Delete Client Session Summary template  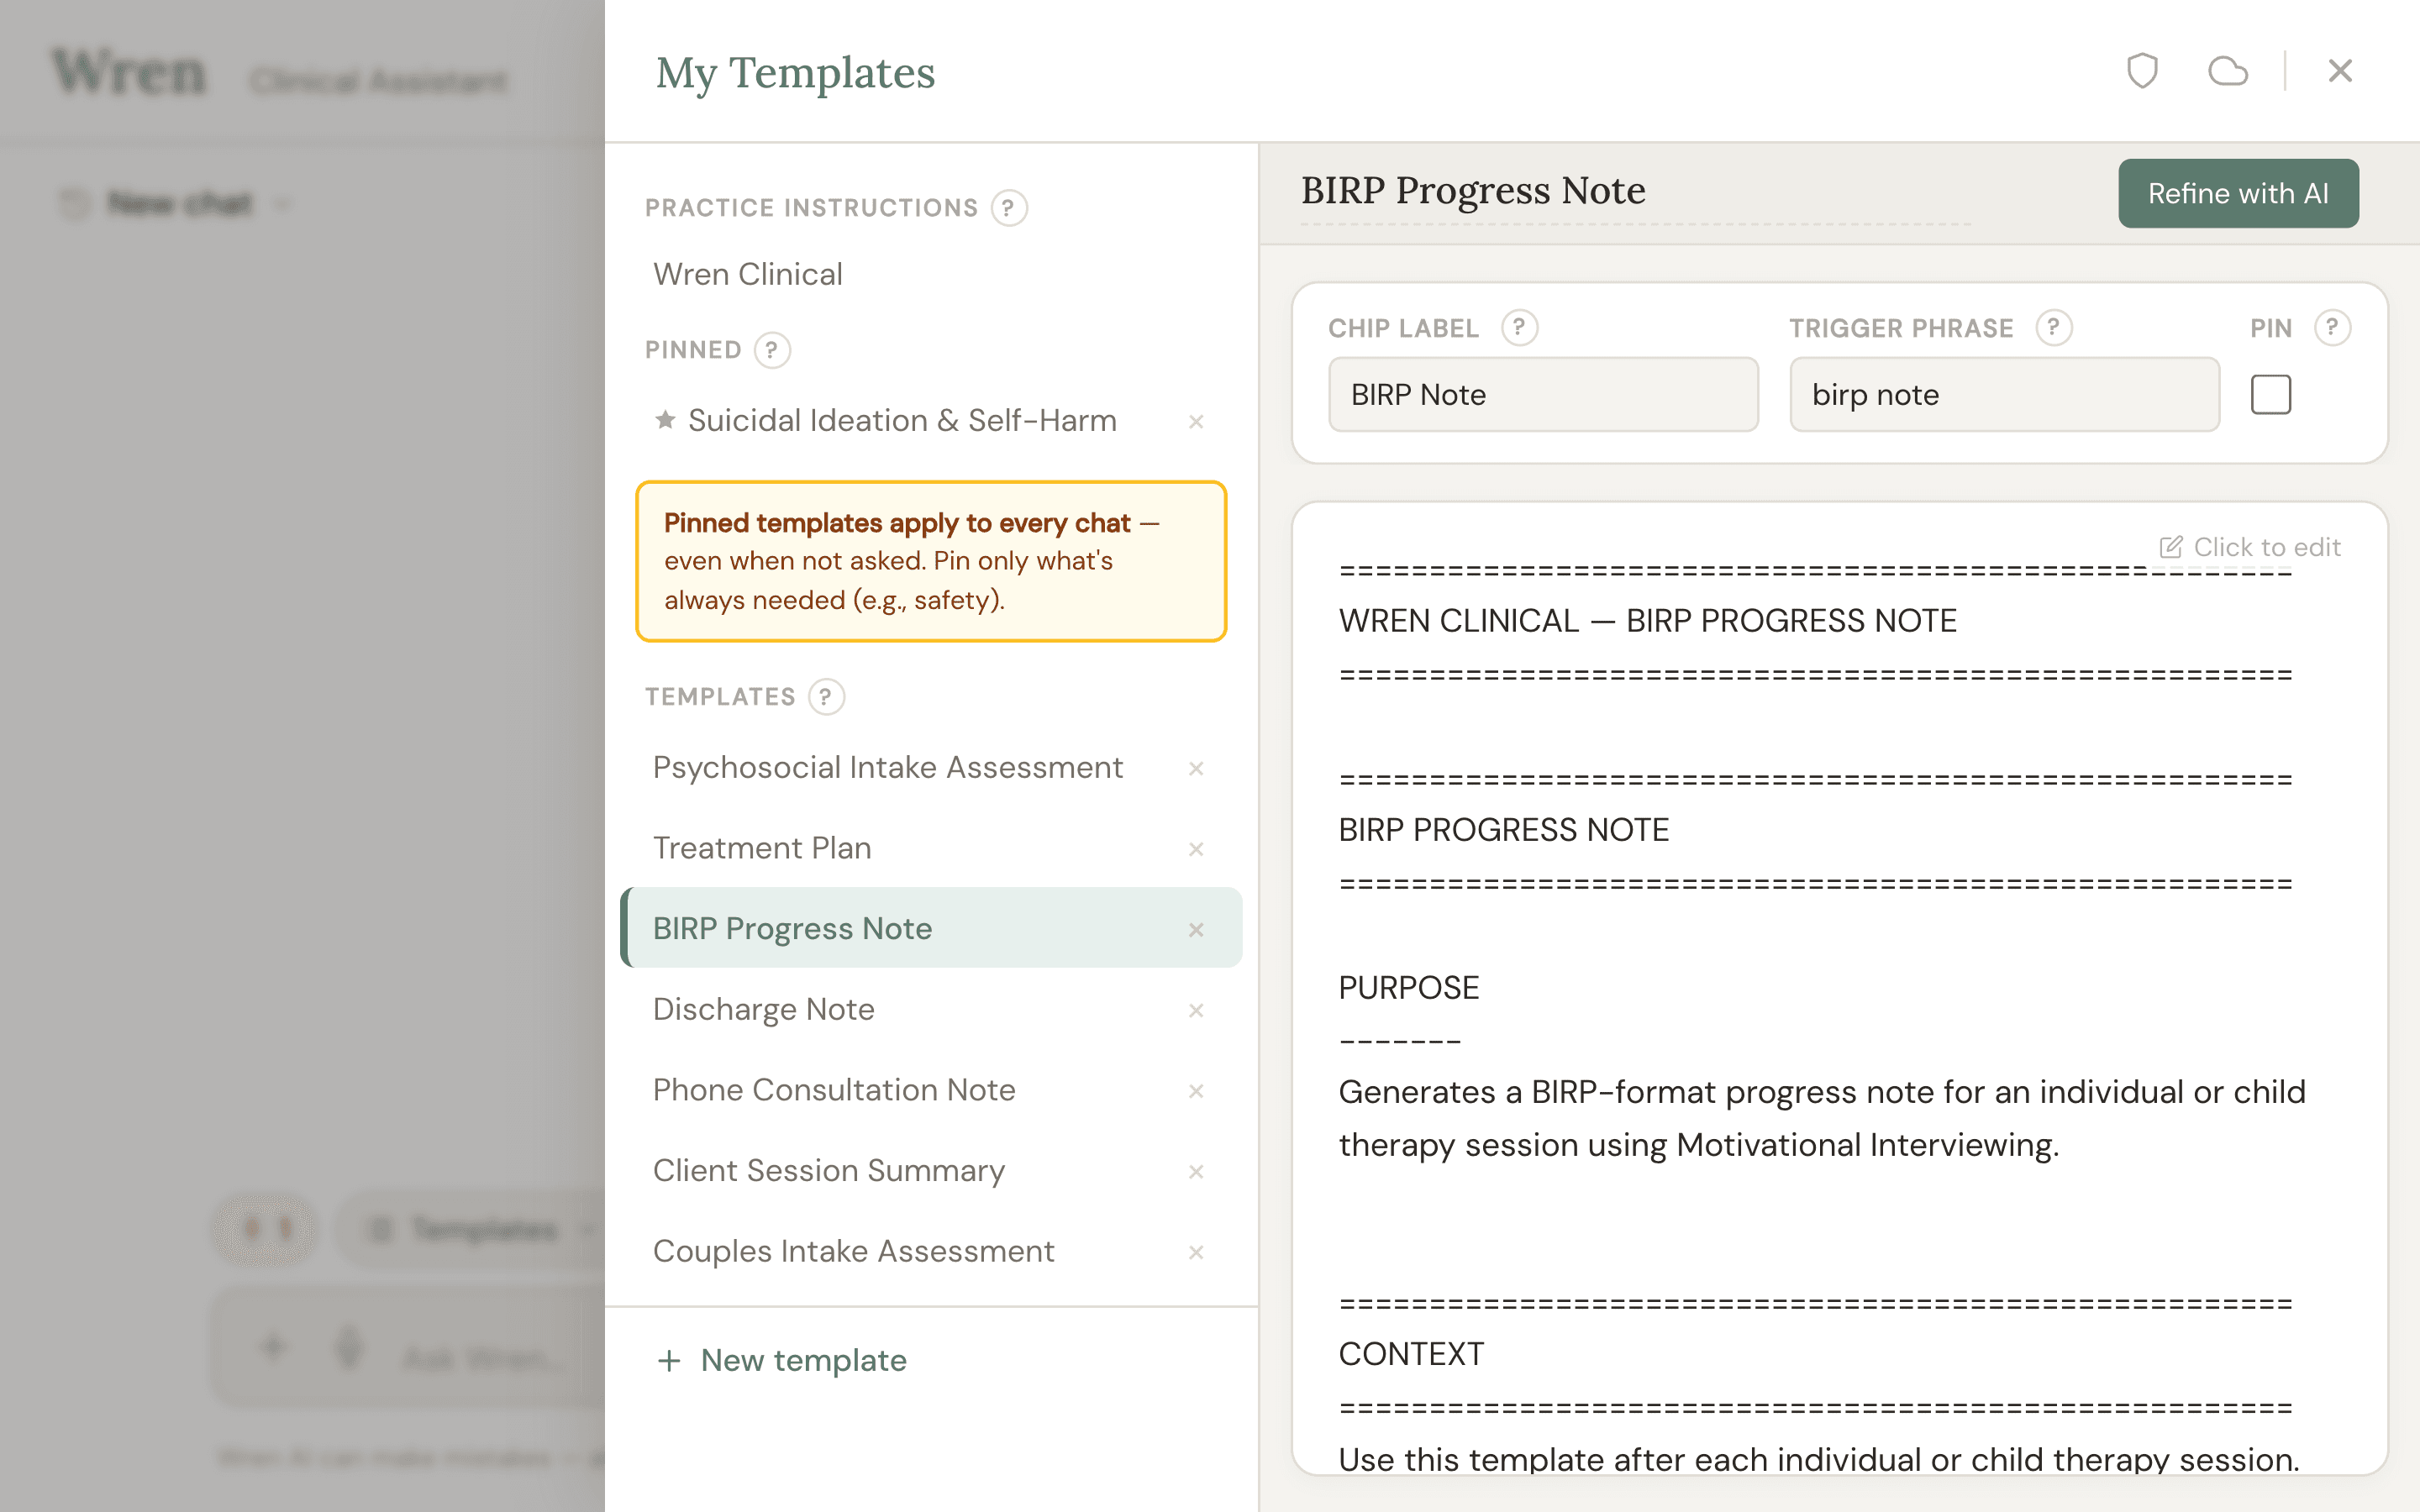point(1196,1172)
